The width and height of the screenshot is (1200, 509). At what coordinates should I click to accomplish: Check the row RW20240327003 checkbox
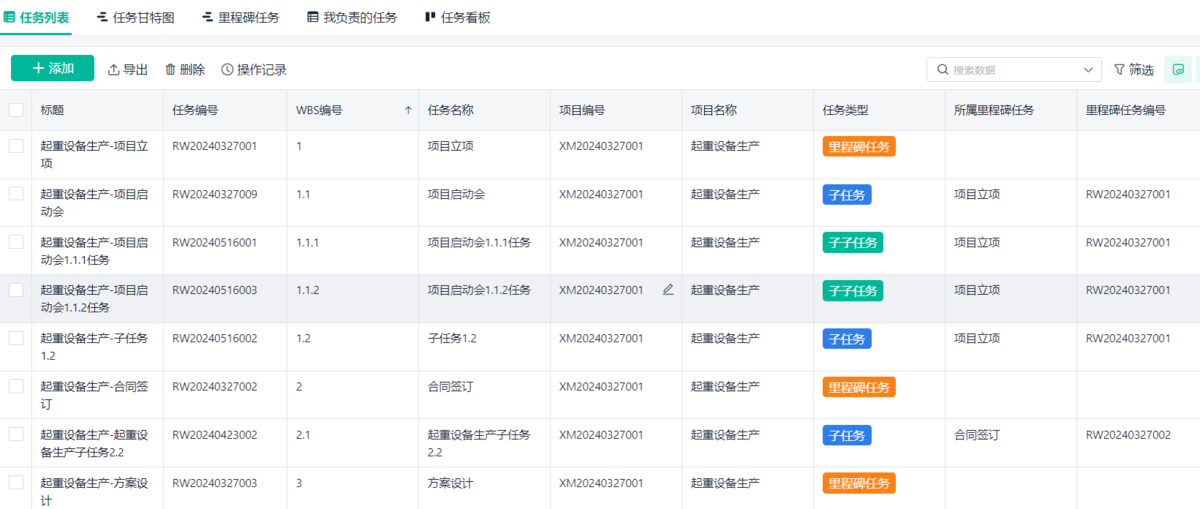16,482
